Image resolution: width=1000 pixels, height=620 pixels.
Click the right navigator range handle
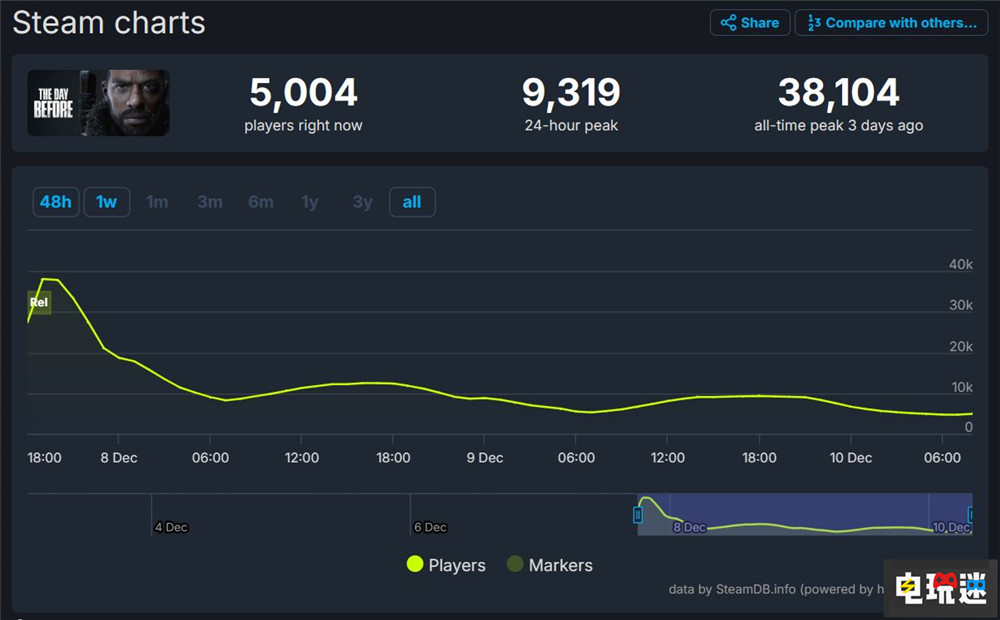click(x=971, y=515)
